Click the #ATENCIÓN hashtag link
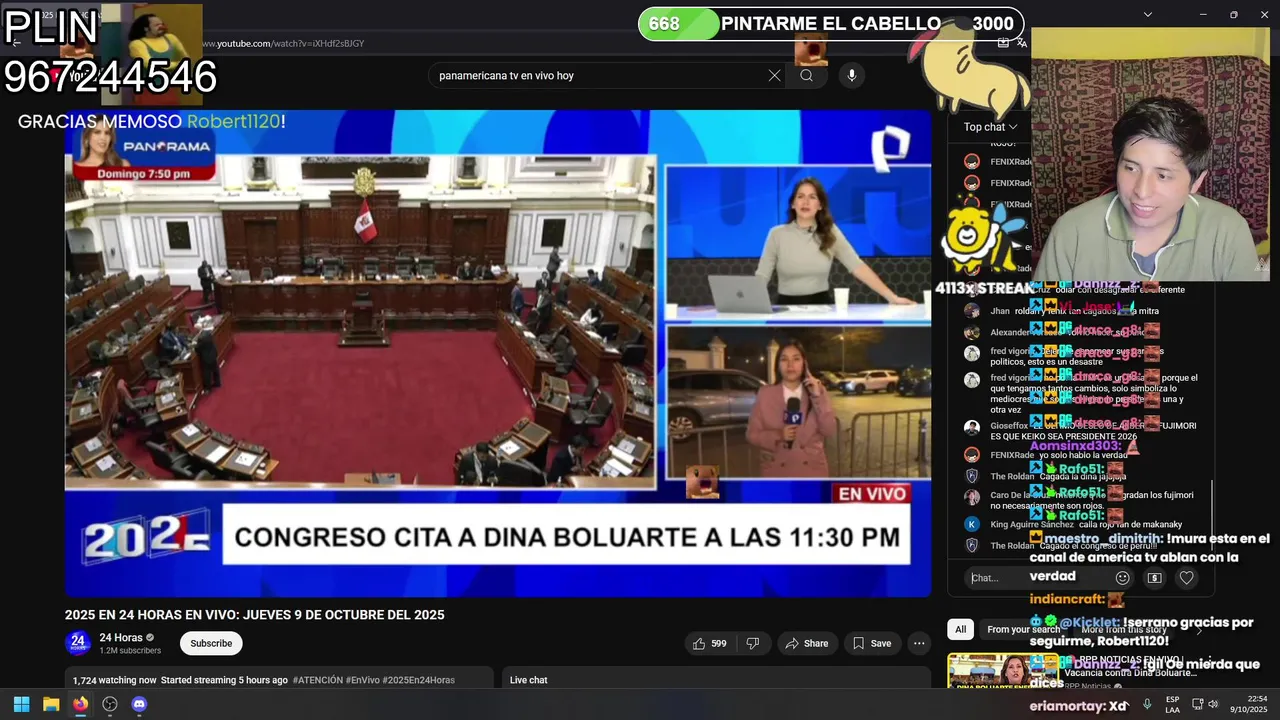Screen dimensions: 1280x720 (317, 680)
